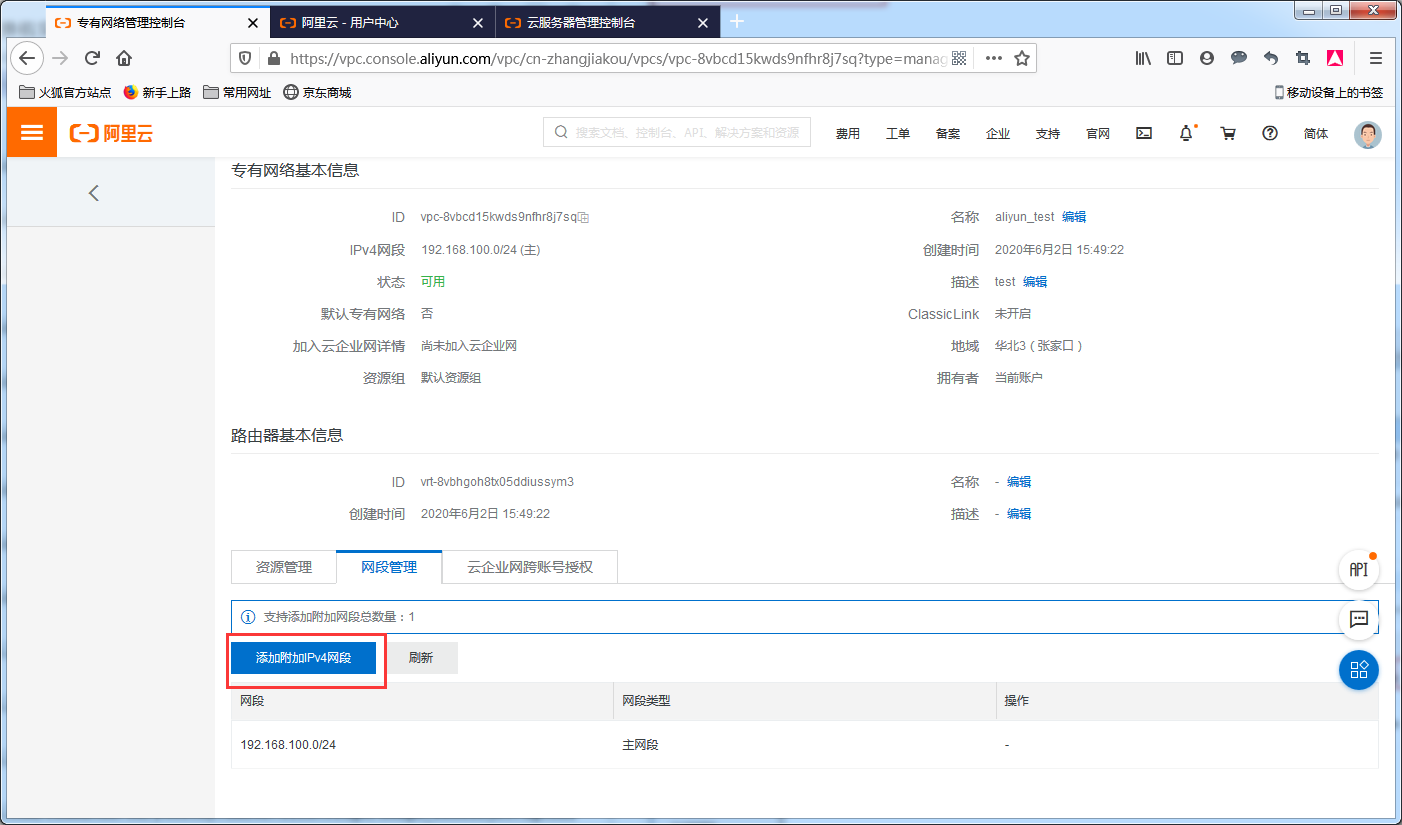Viewport: 1402px width, 825px height.
Task: Open the Firefox library icon
Action: (1142, 58)
